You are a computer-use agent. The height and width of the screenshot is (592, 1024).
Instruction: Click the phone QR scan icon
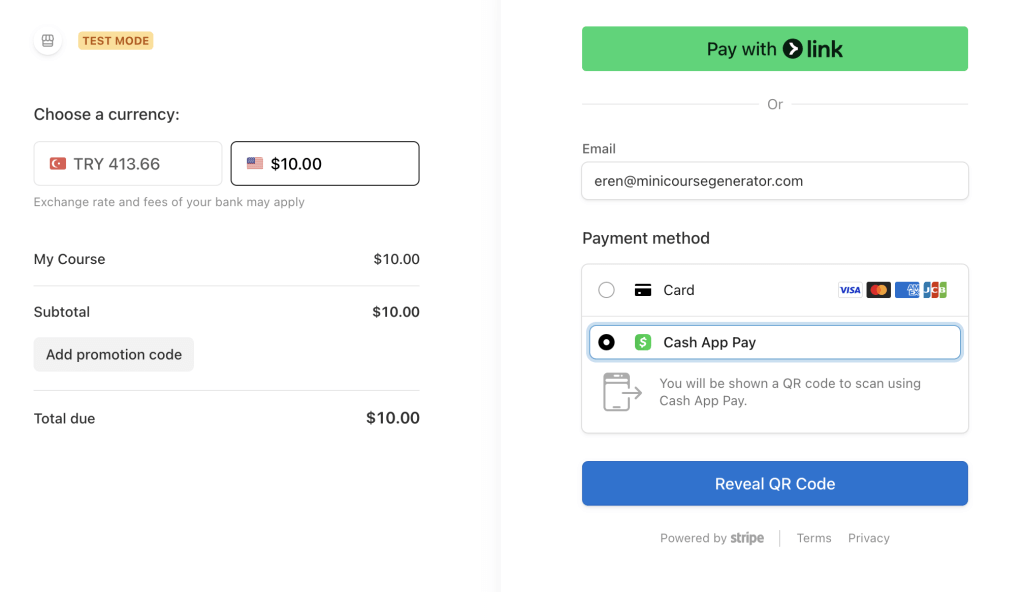(x=622, y=392)
